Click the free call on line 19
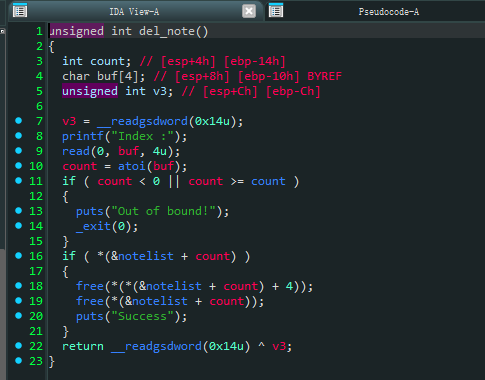485x380 pixels. click(90, 301)
